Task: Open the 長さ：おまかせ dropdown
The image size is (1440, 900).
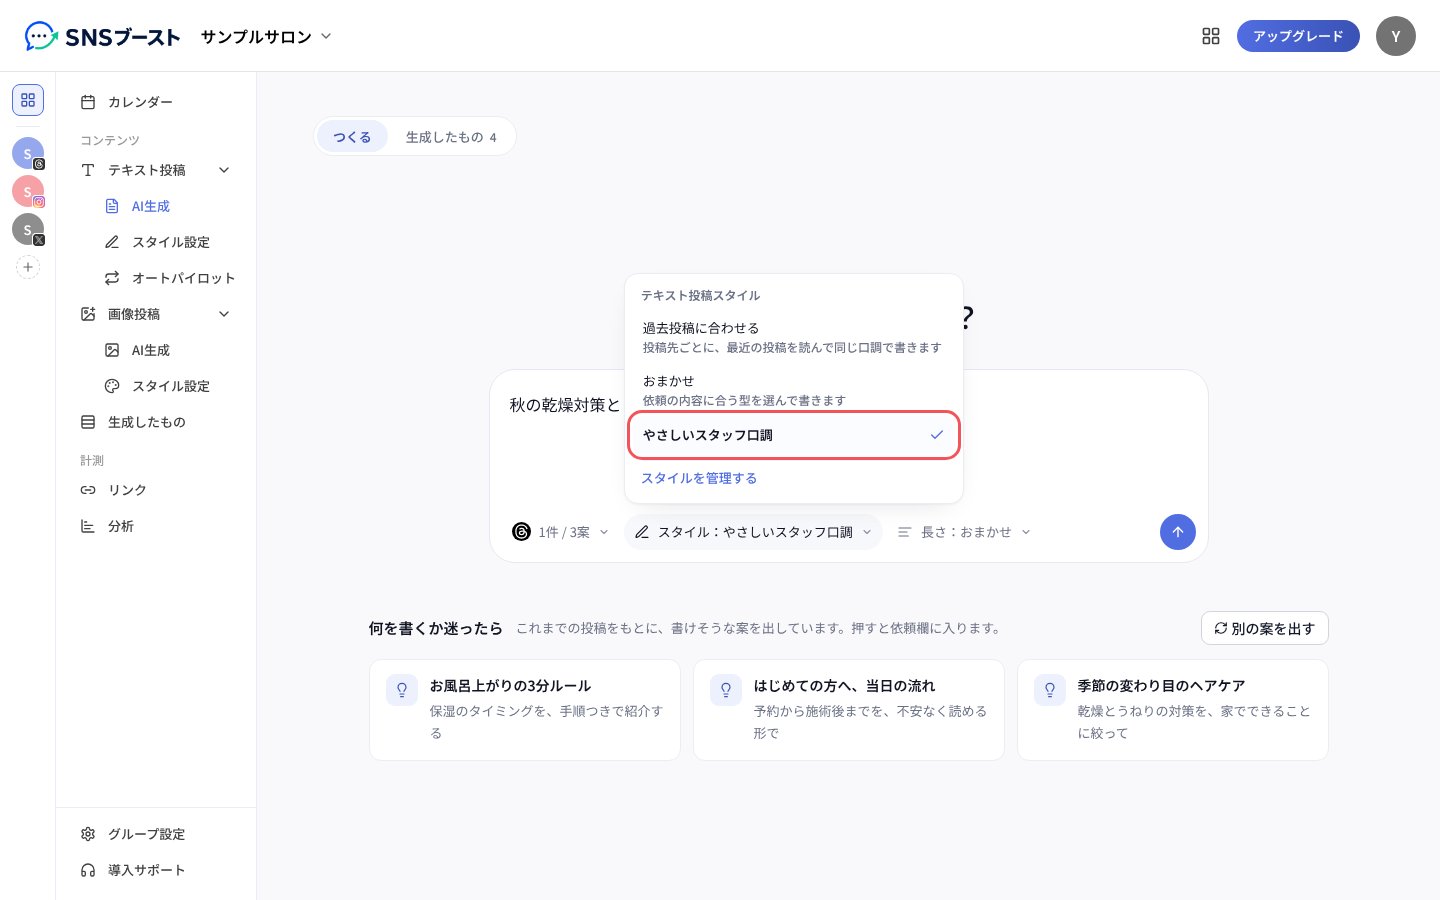Action: (x=964, y=532)
